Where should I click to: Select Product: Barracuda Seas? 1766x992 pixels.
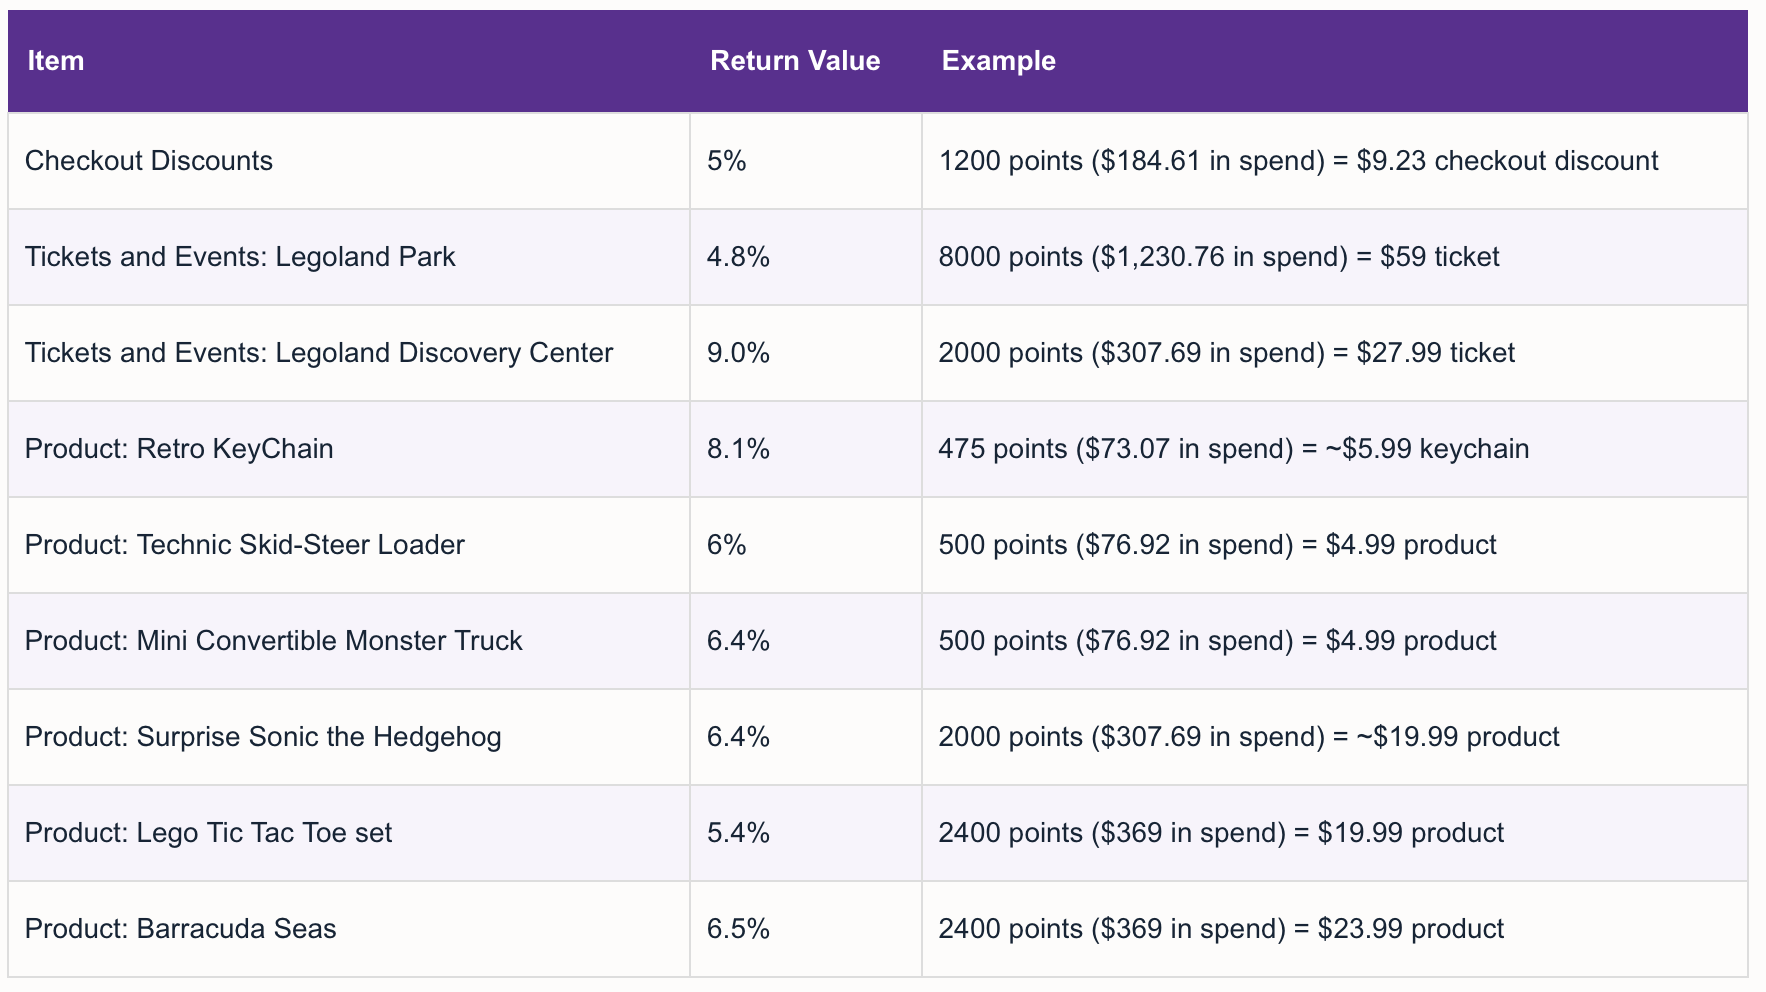click(x=180, y=929)
